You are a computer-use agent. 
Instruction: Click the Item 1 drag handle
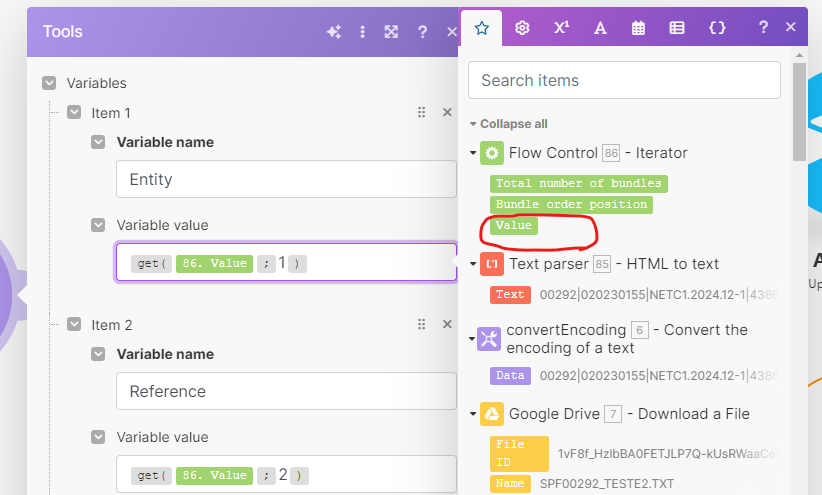(421, 112)
